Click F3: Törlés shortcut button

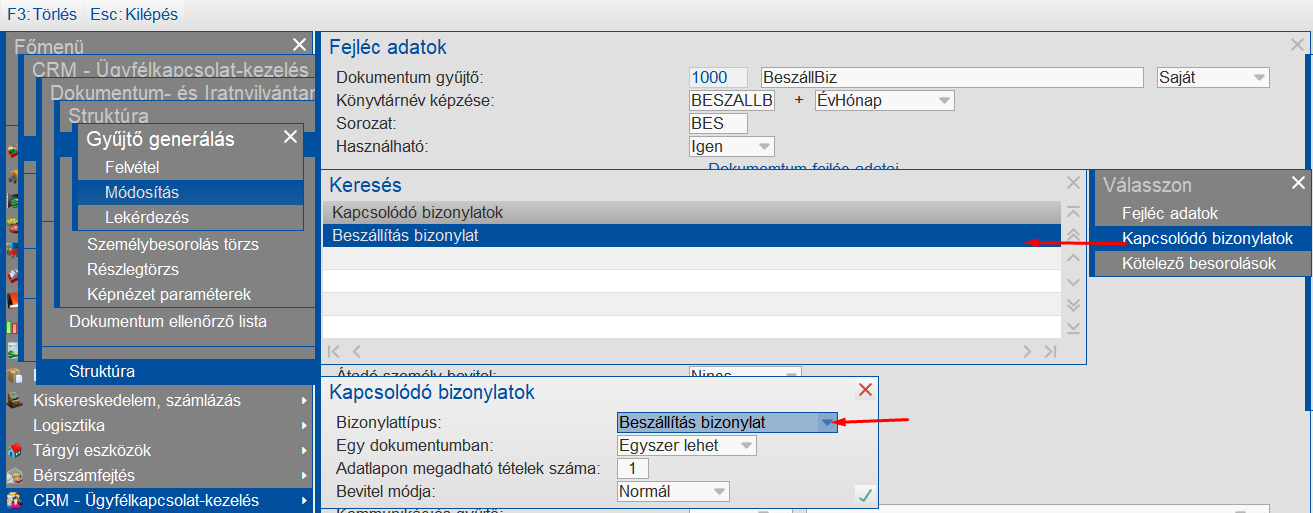[x=41, y=16]
